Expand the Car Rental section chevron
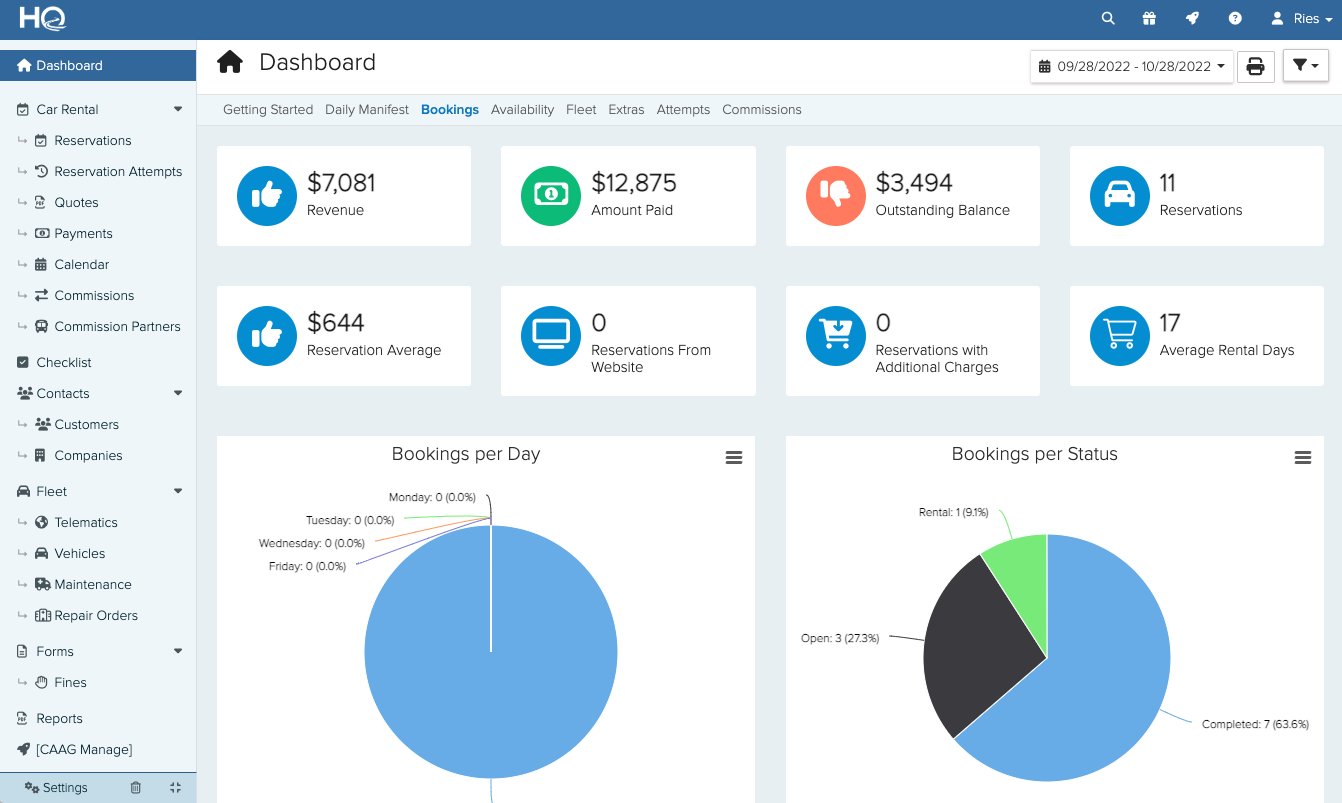Screen dimensions: 1342x803 click(178, 108)
